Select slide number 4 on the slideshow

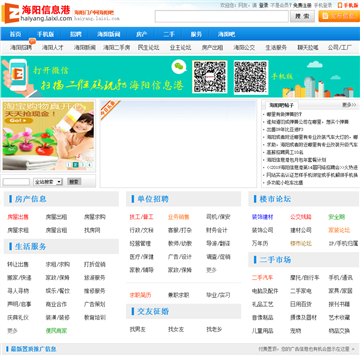[89, 164]
